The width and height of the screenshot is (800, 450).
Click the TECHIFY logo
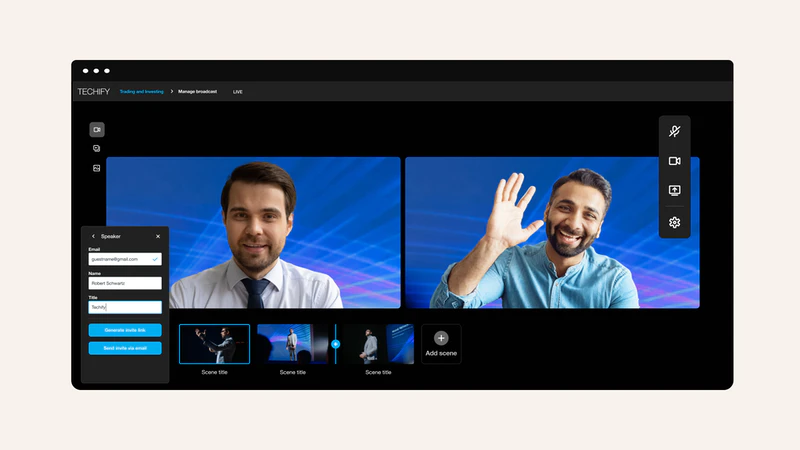click(94, 92)
